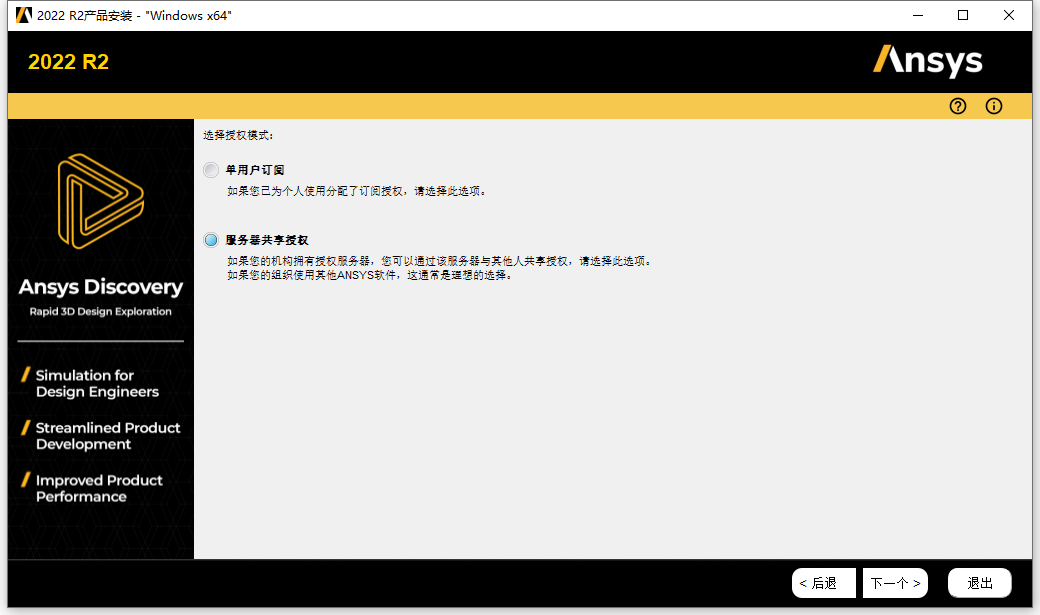Click the description line starting 如果您的机构拥有授权服务器
Image resolution: width=1040 pixels, height=615 pixels.
tap(440, 261)
